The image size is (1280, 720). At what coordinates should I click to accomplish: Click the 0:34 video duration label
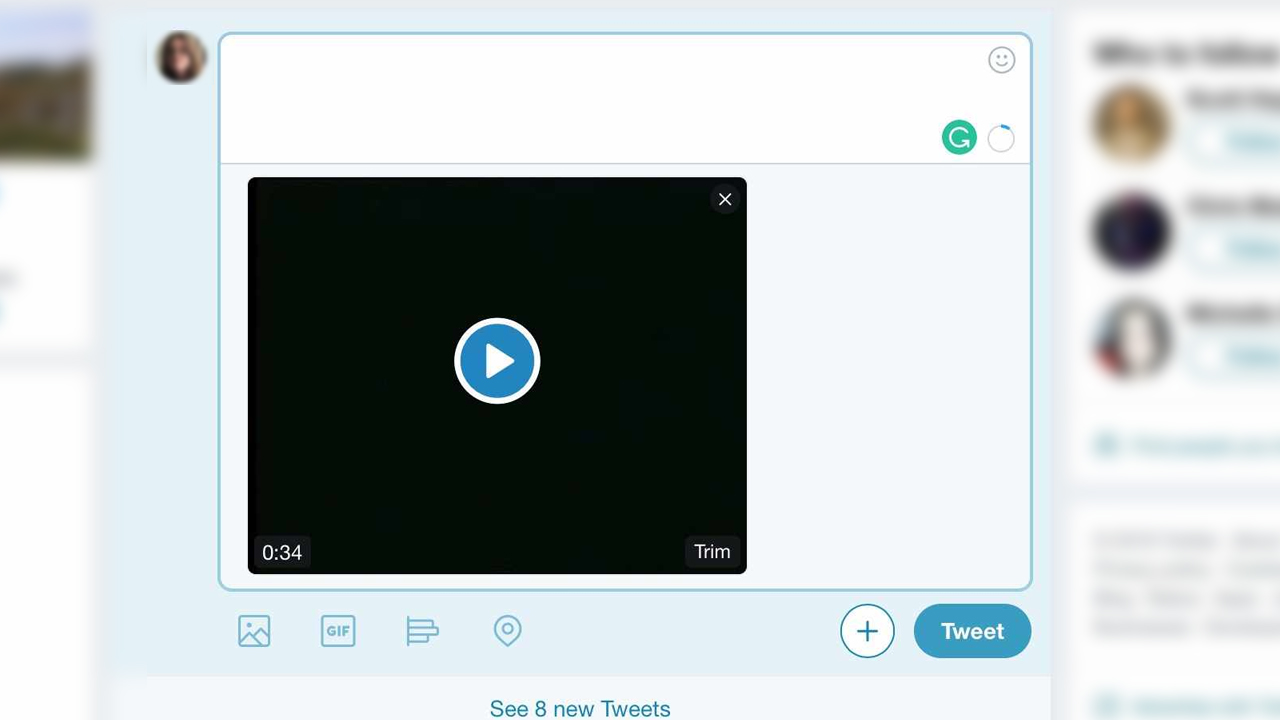click(x=282, y=553)
